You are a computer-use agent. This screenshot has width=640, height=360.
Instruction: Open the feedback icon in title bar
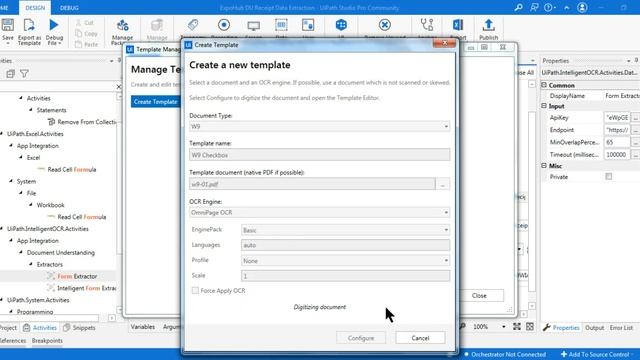534,7
